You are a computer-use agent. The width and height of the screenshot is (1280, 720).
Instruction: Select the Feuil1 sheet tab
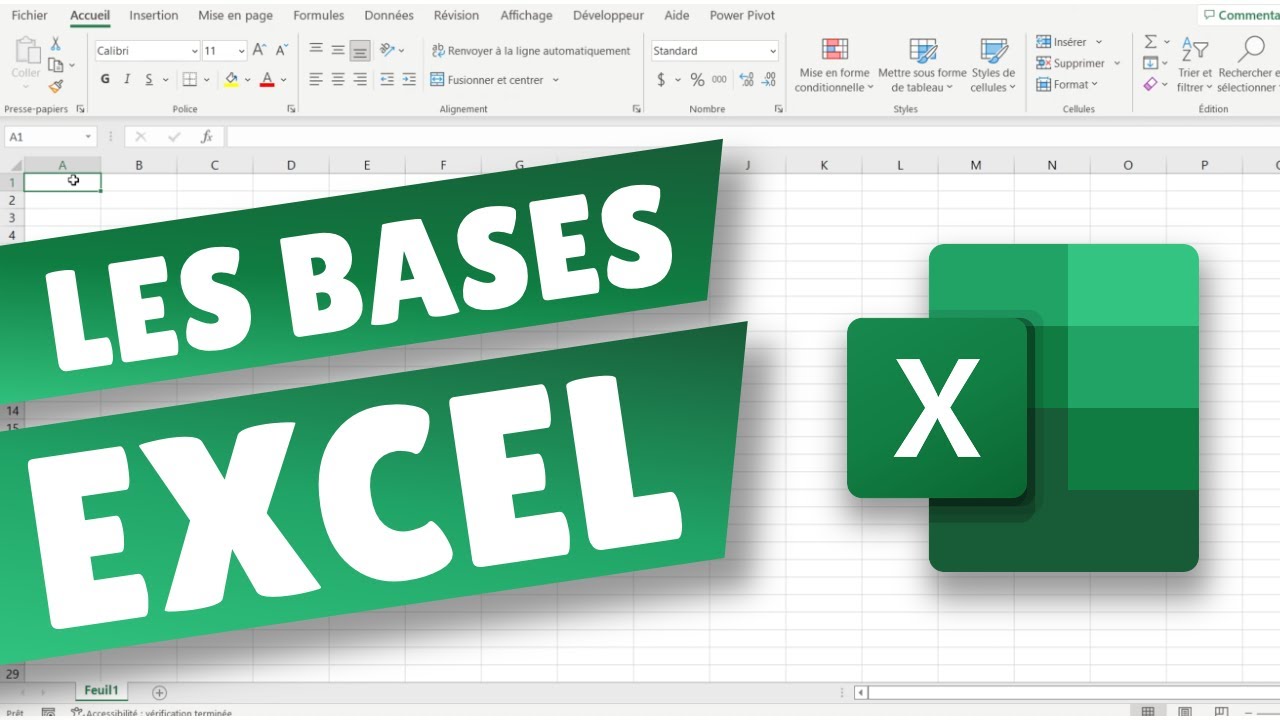[x=101, y=691]
